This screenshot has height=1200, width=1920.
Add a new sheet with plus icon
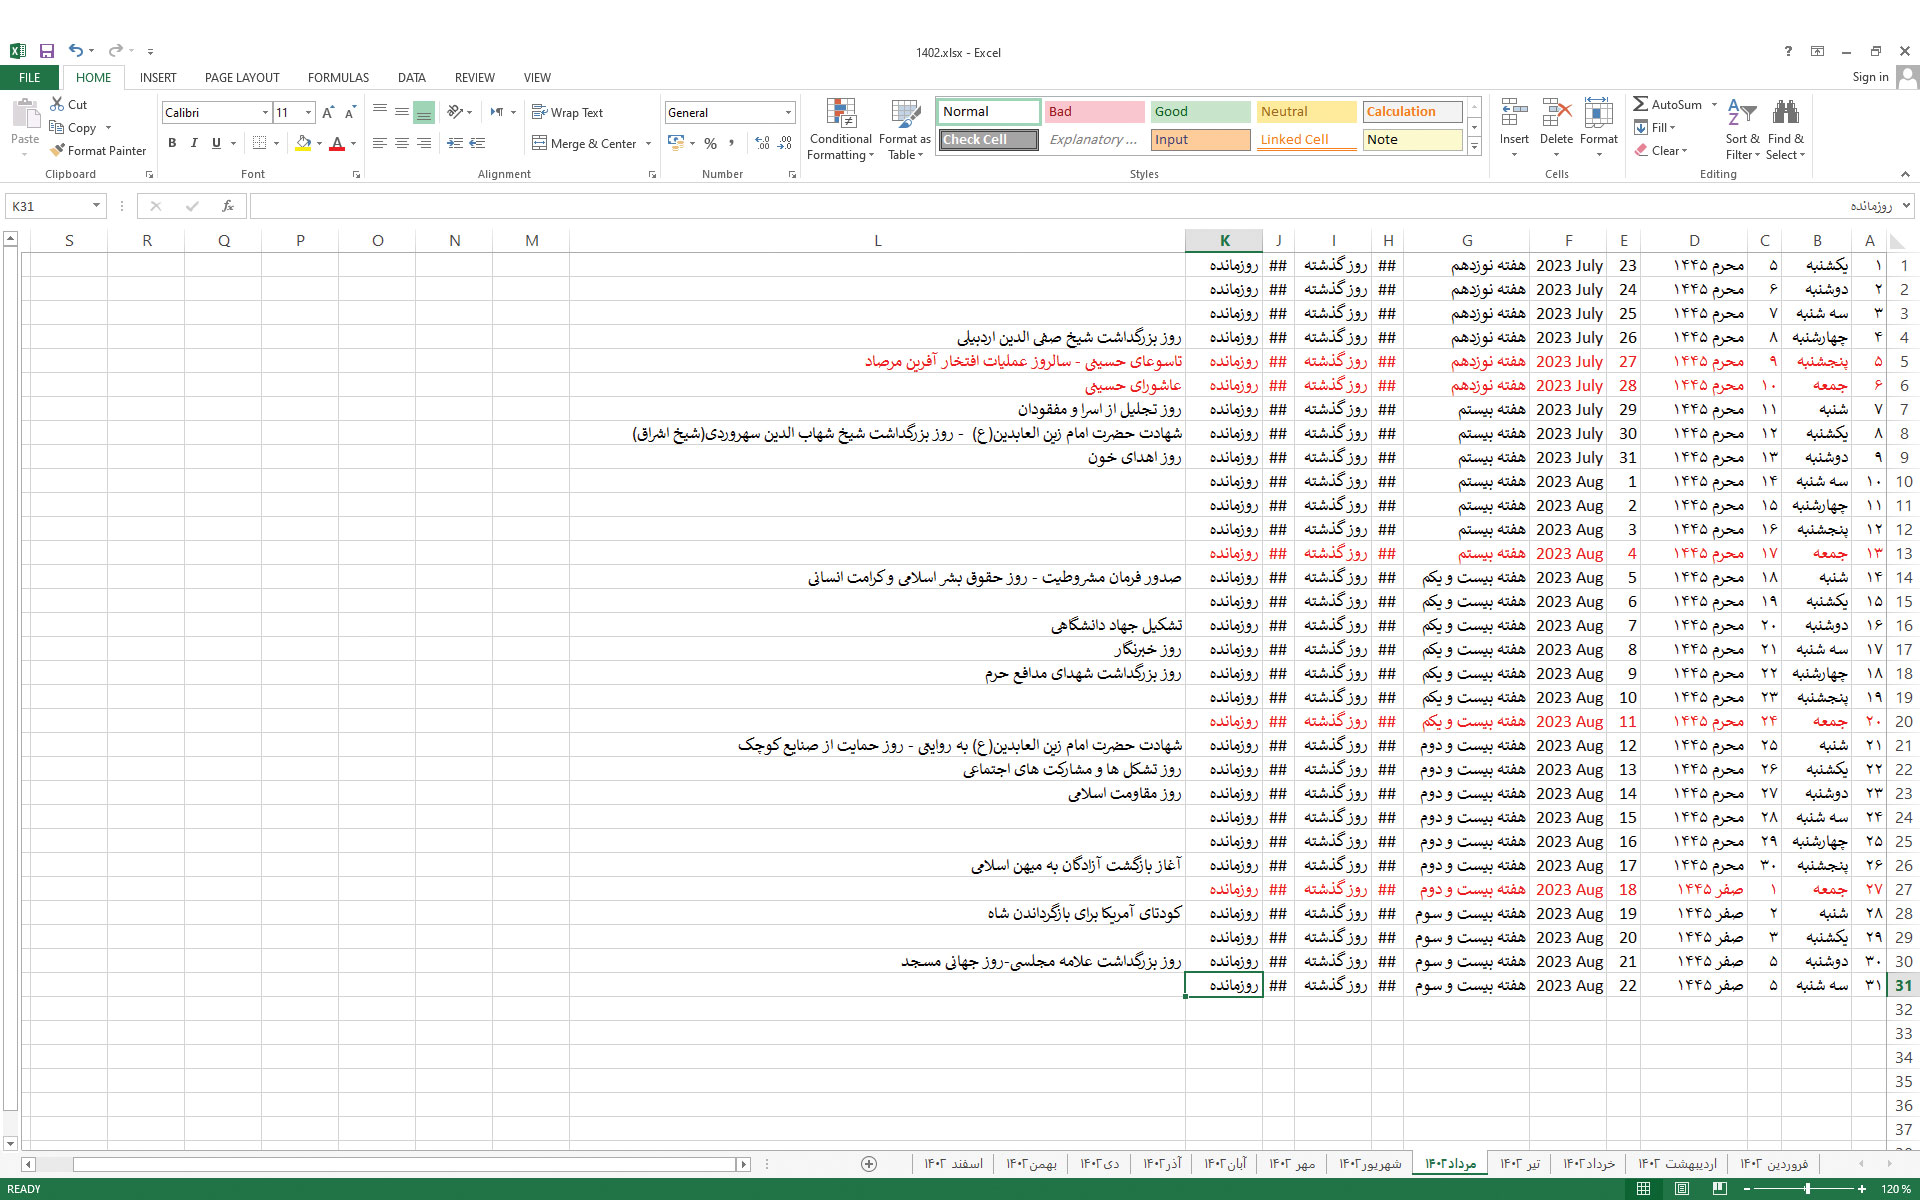(x=869, y=1164)
